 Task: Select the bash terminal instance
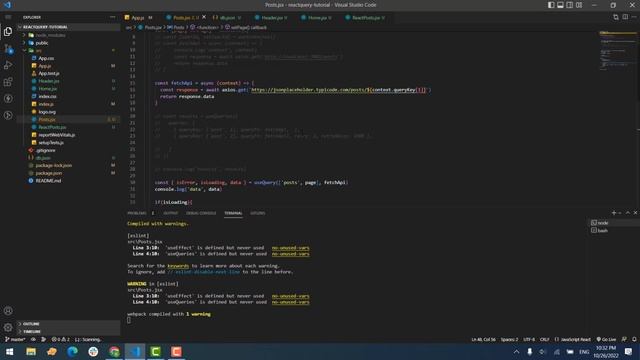[x=614, y=231]
